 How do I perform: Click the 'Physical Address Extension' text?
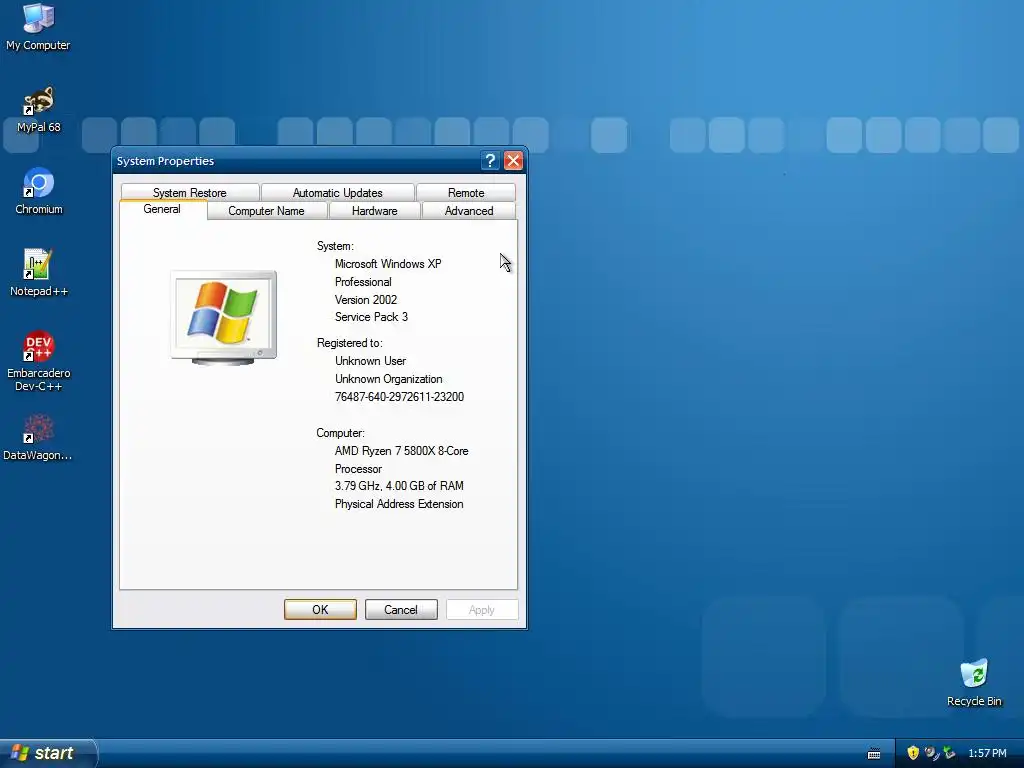399,504
